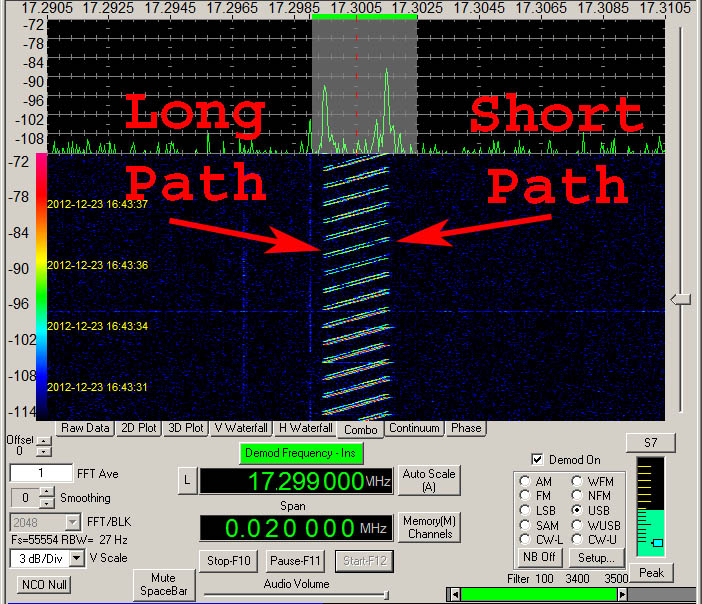Toggle the Demod On checkbox
The image size is (702, 604).
click(x=537, y=459)
